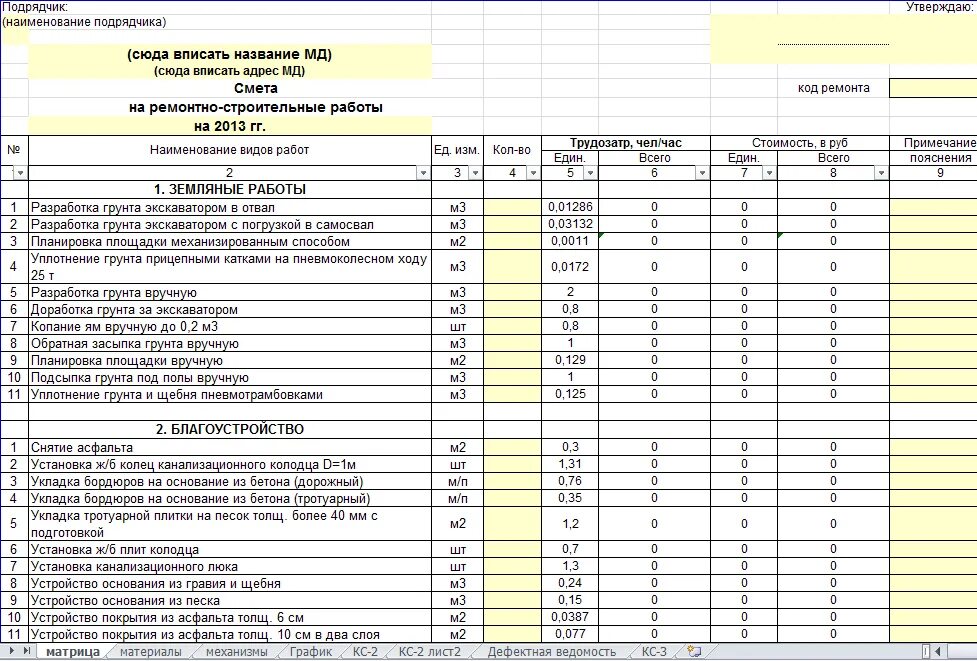Open filter dropdown for column 6 labor total

click(x=702, y=173)
